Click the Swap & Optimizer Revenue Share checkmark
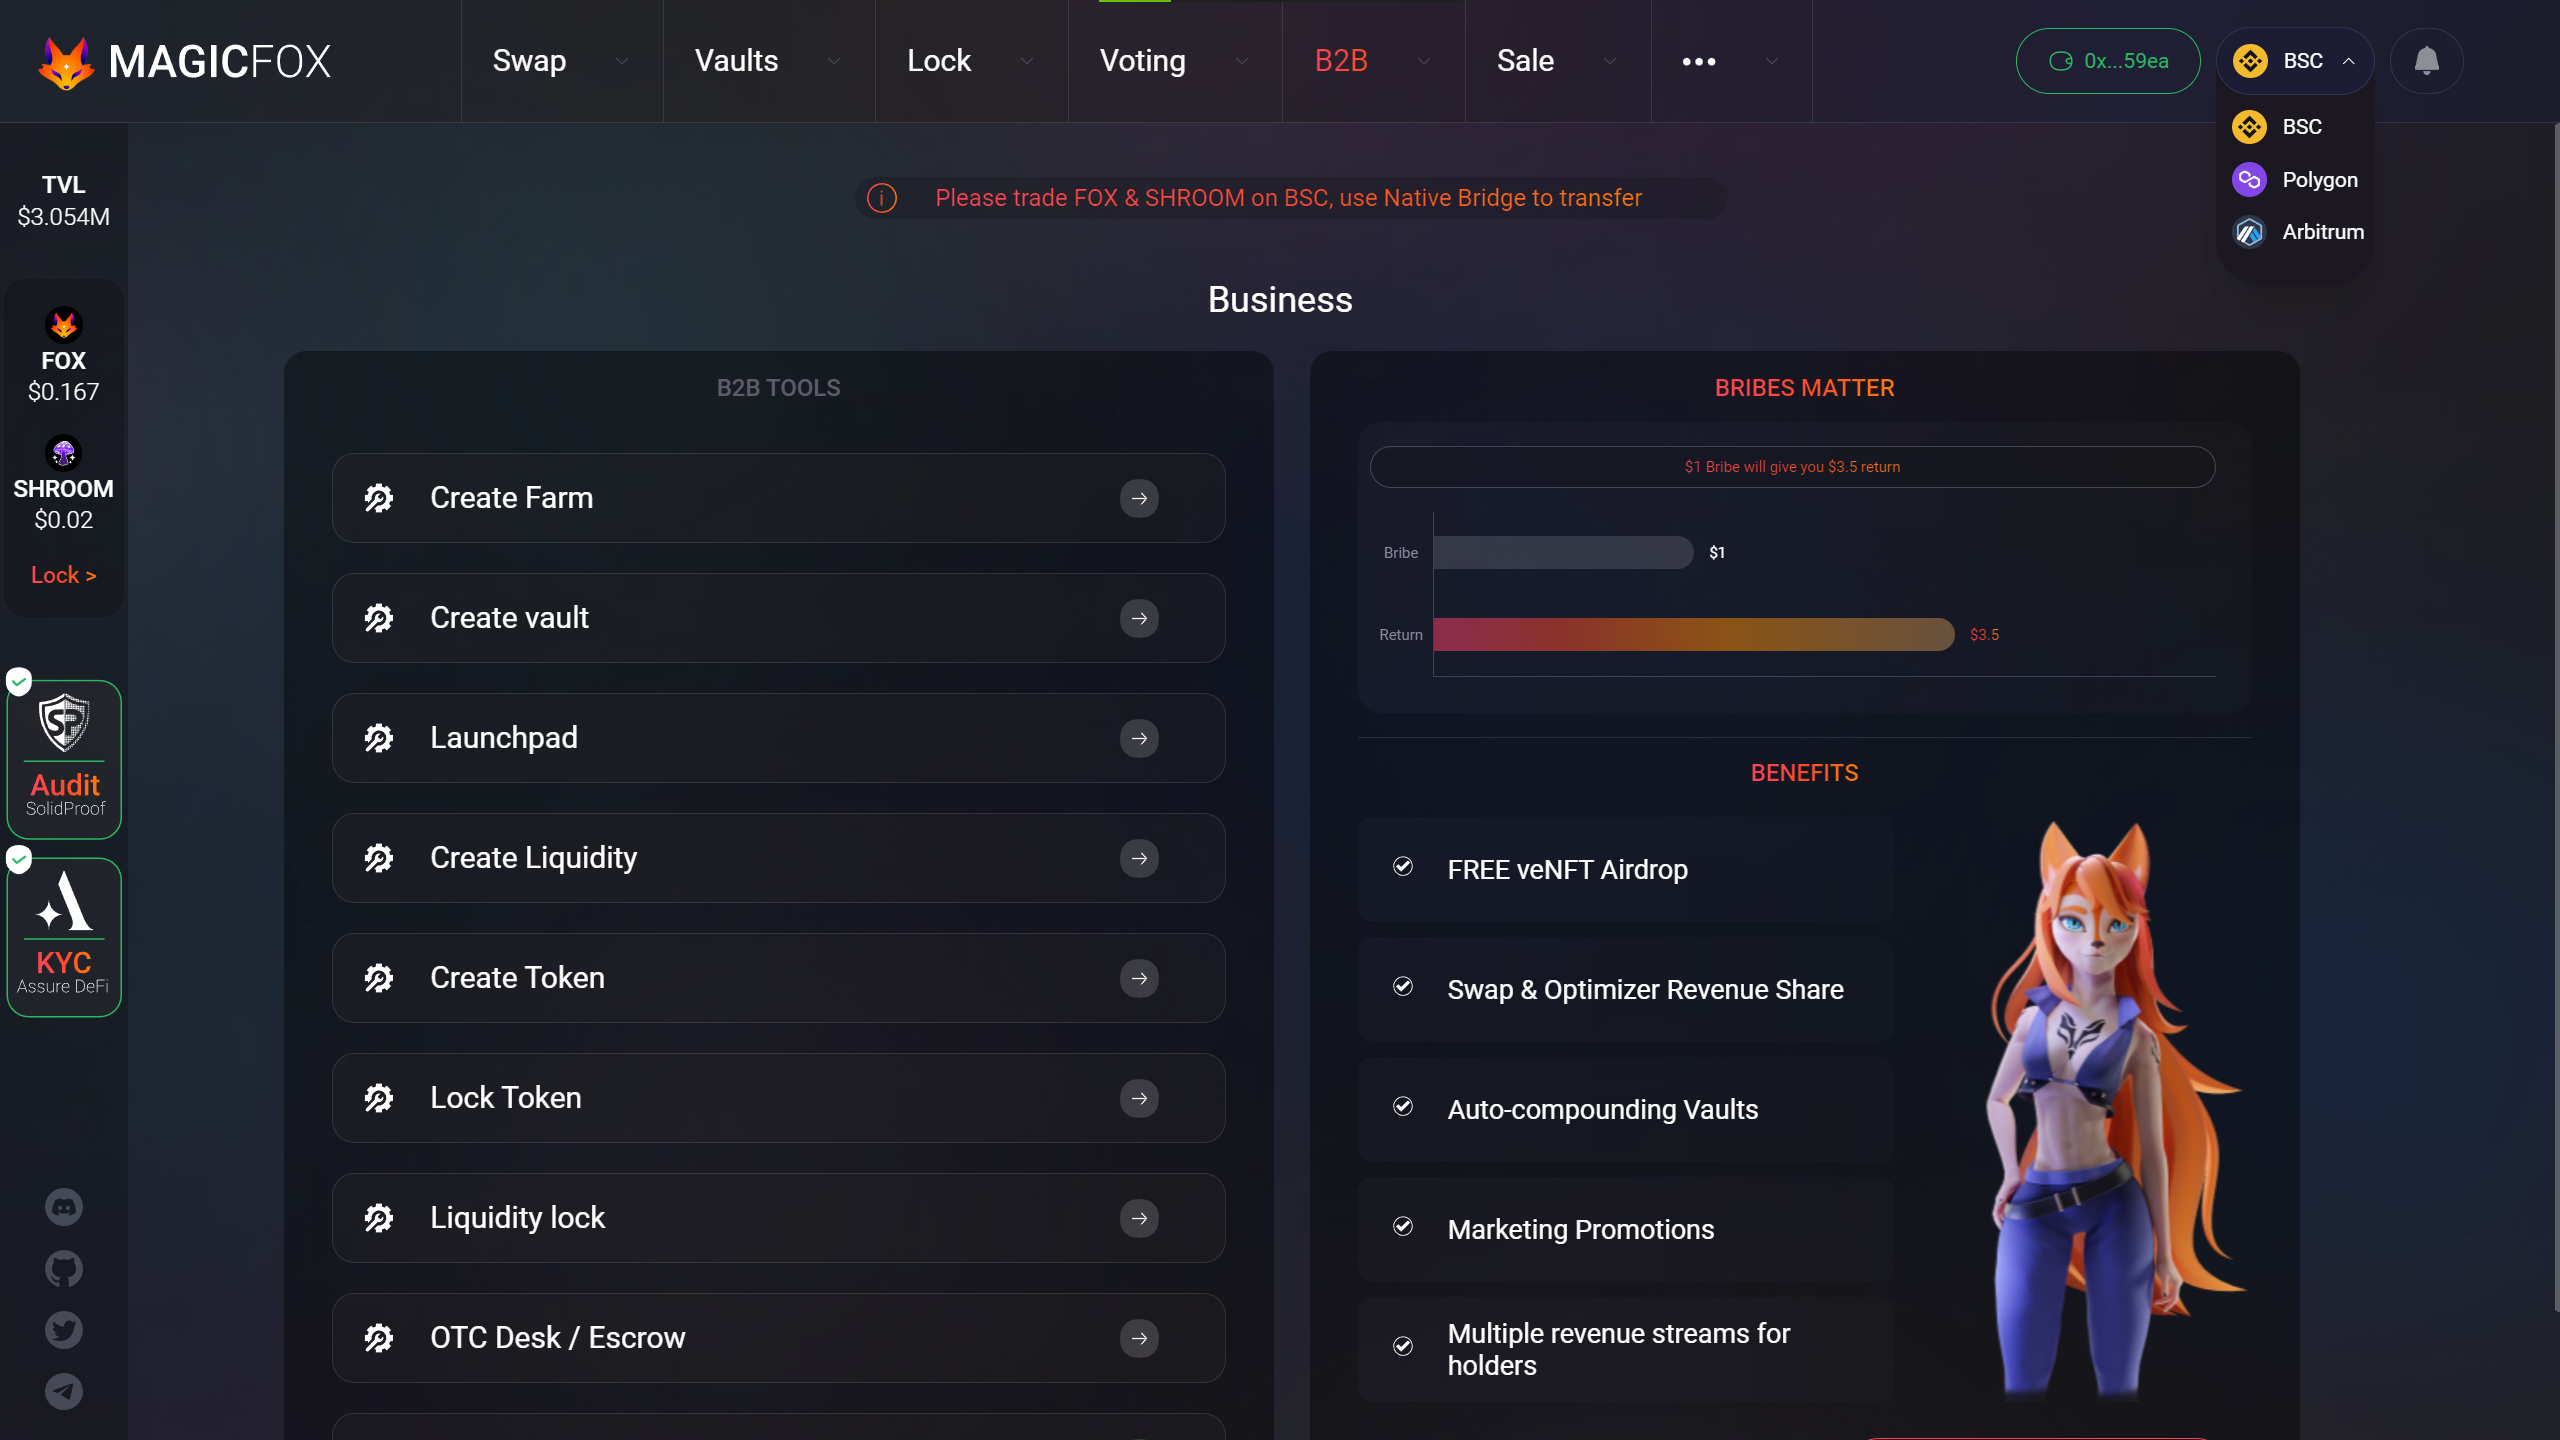The height and width of the screenshot is (1440, 2560). point(1403,986)
